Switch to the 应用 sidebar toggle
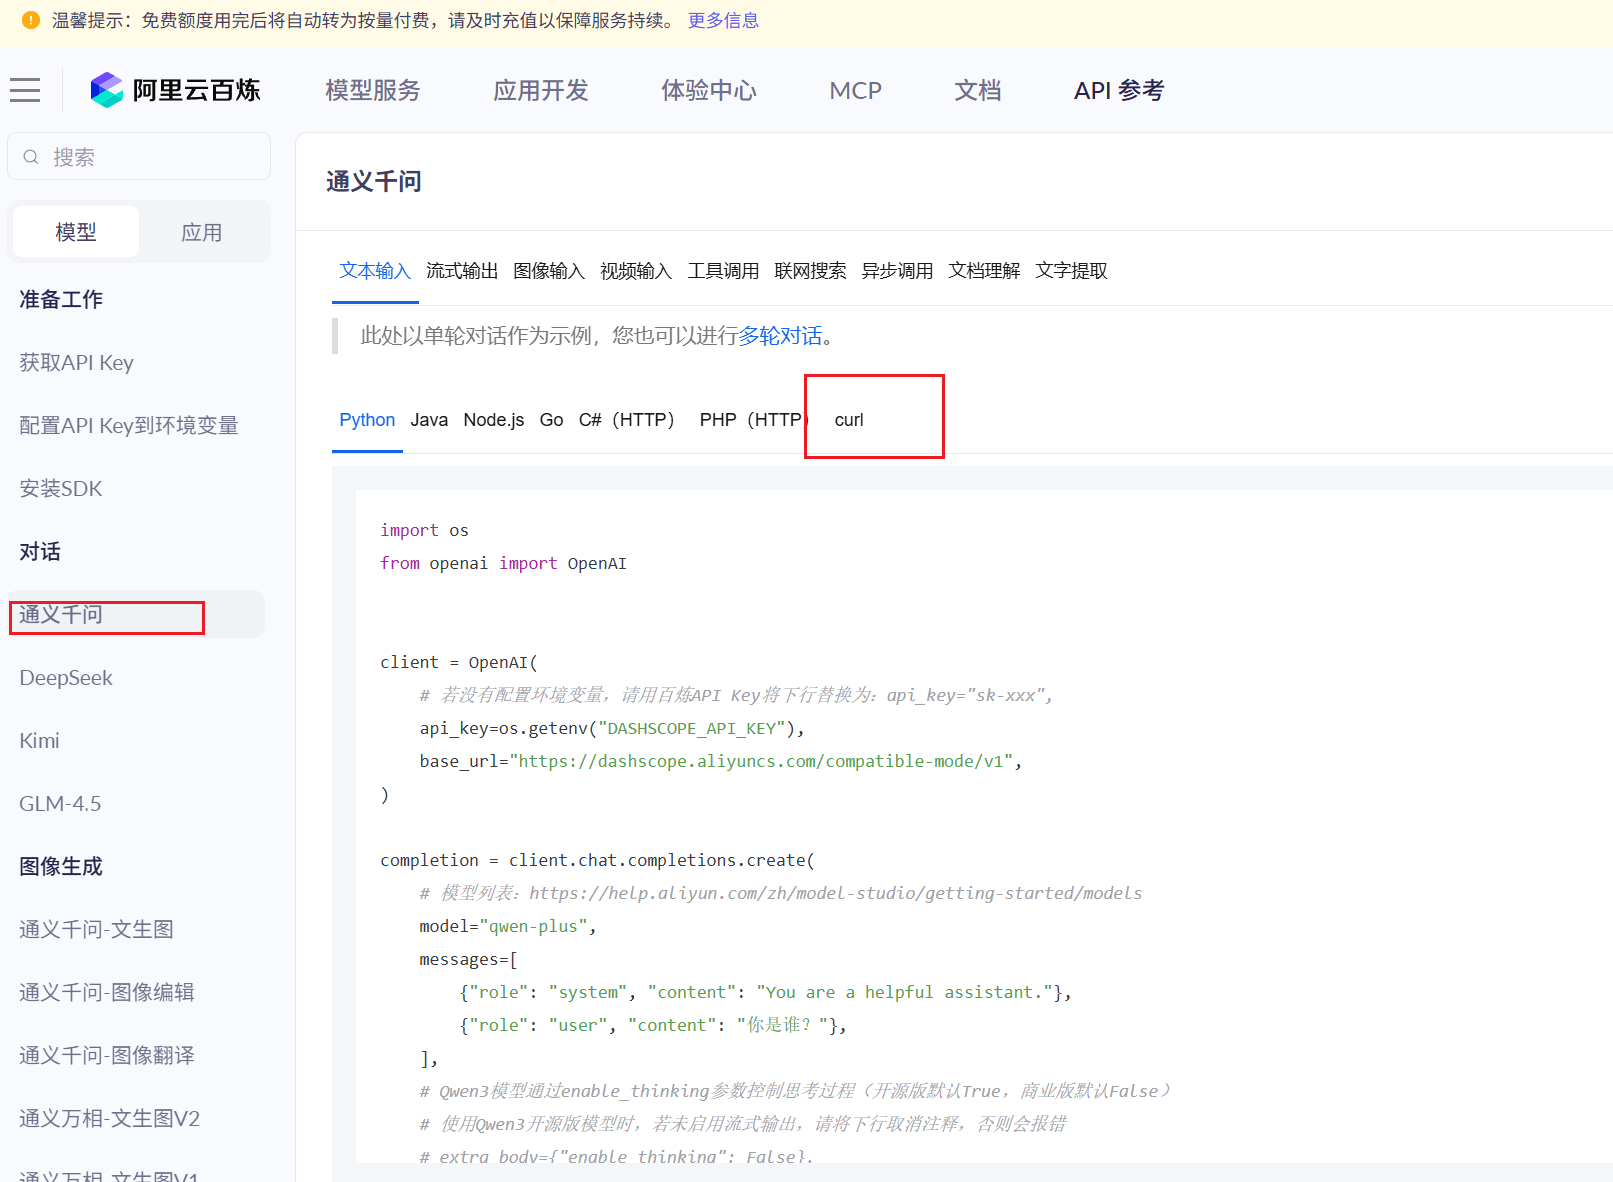 [x=202, y=232]
